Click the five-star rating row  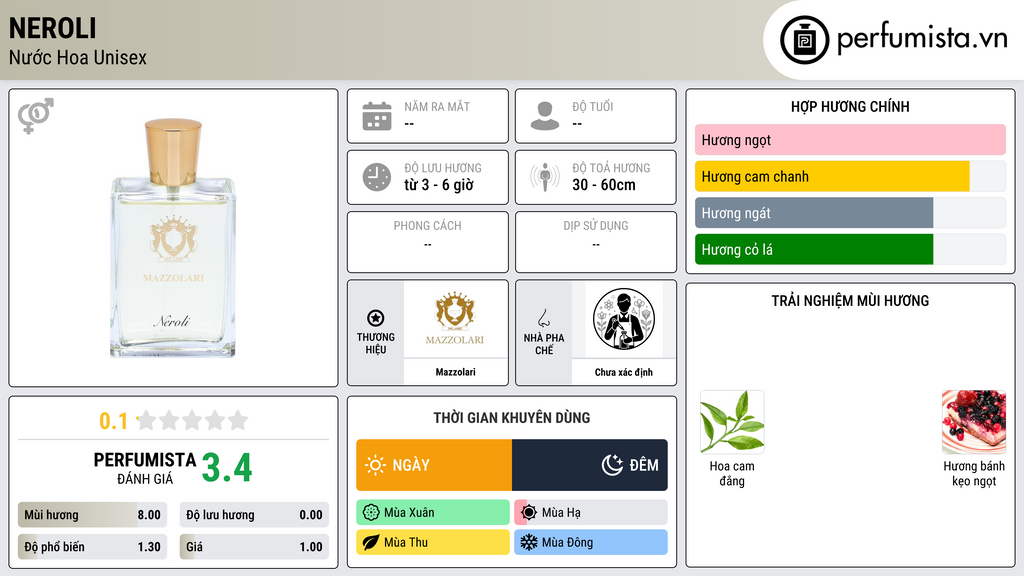(x=192, y=420)
